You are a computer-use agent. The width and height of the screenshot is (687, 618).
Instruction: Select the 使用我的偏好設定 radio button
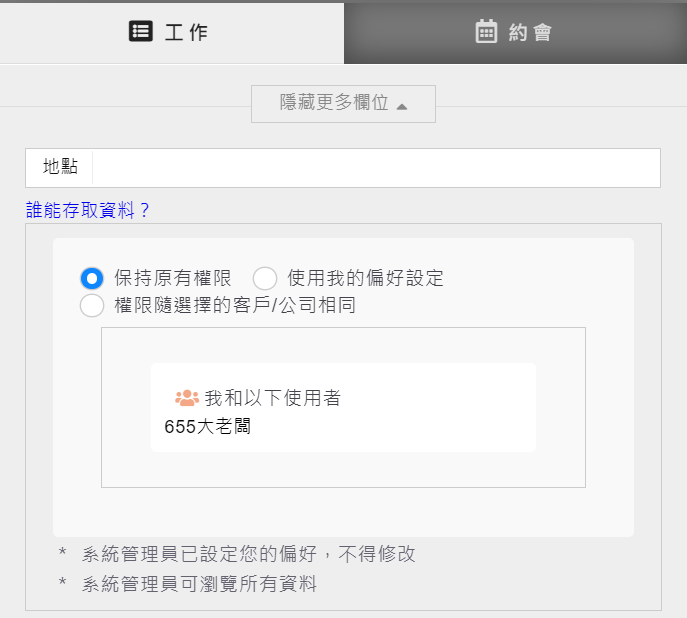coord(265,279)
